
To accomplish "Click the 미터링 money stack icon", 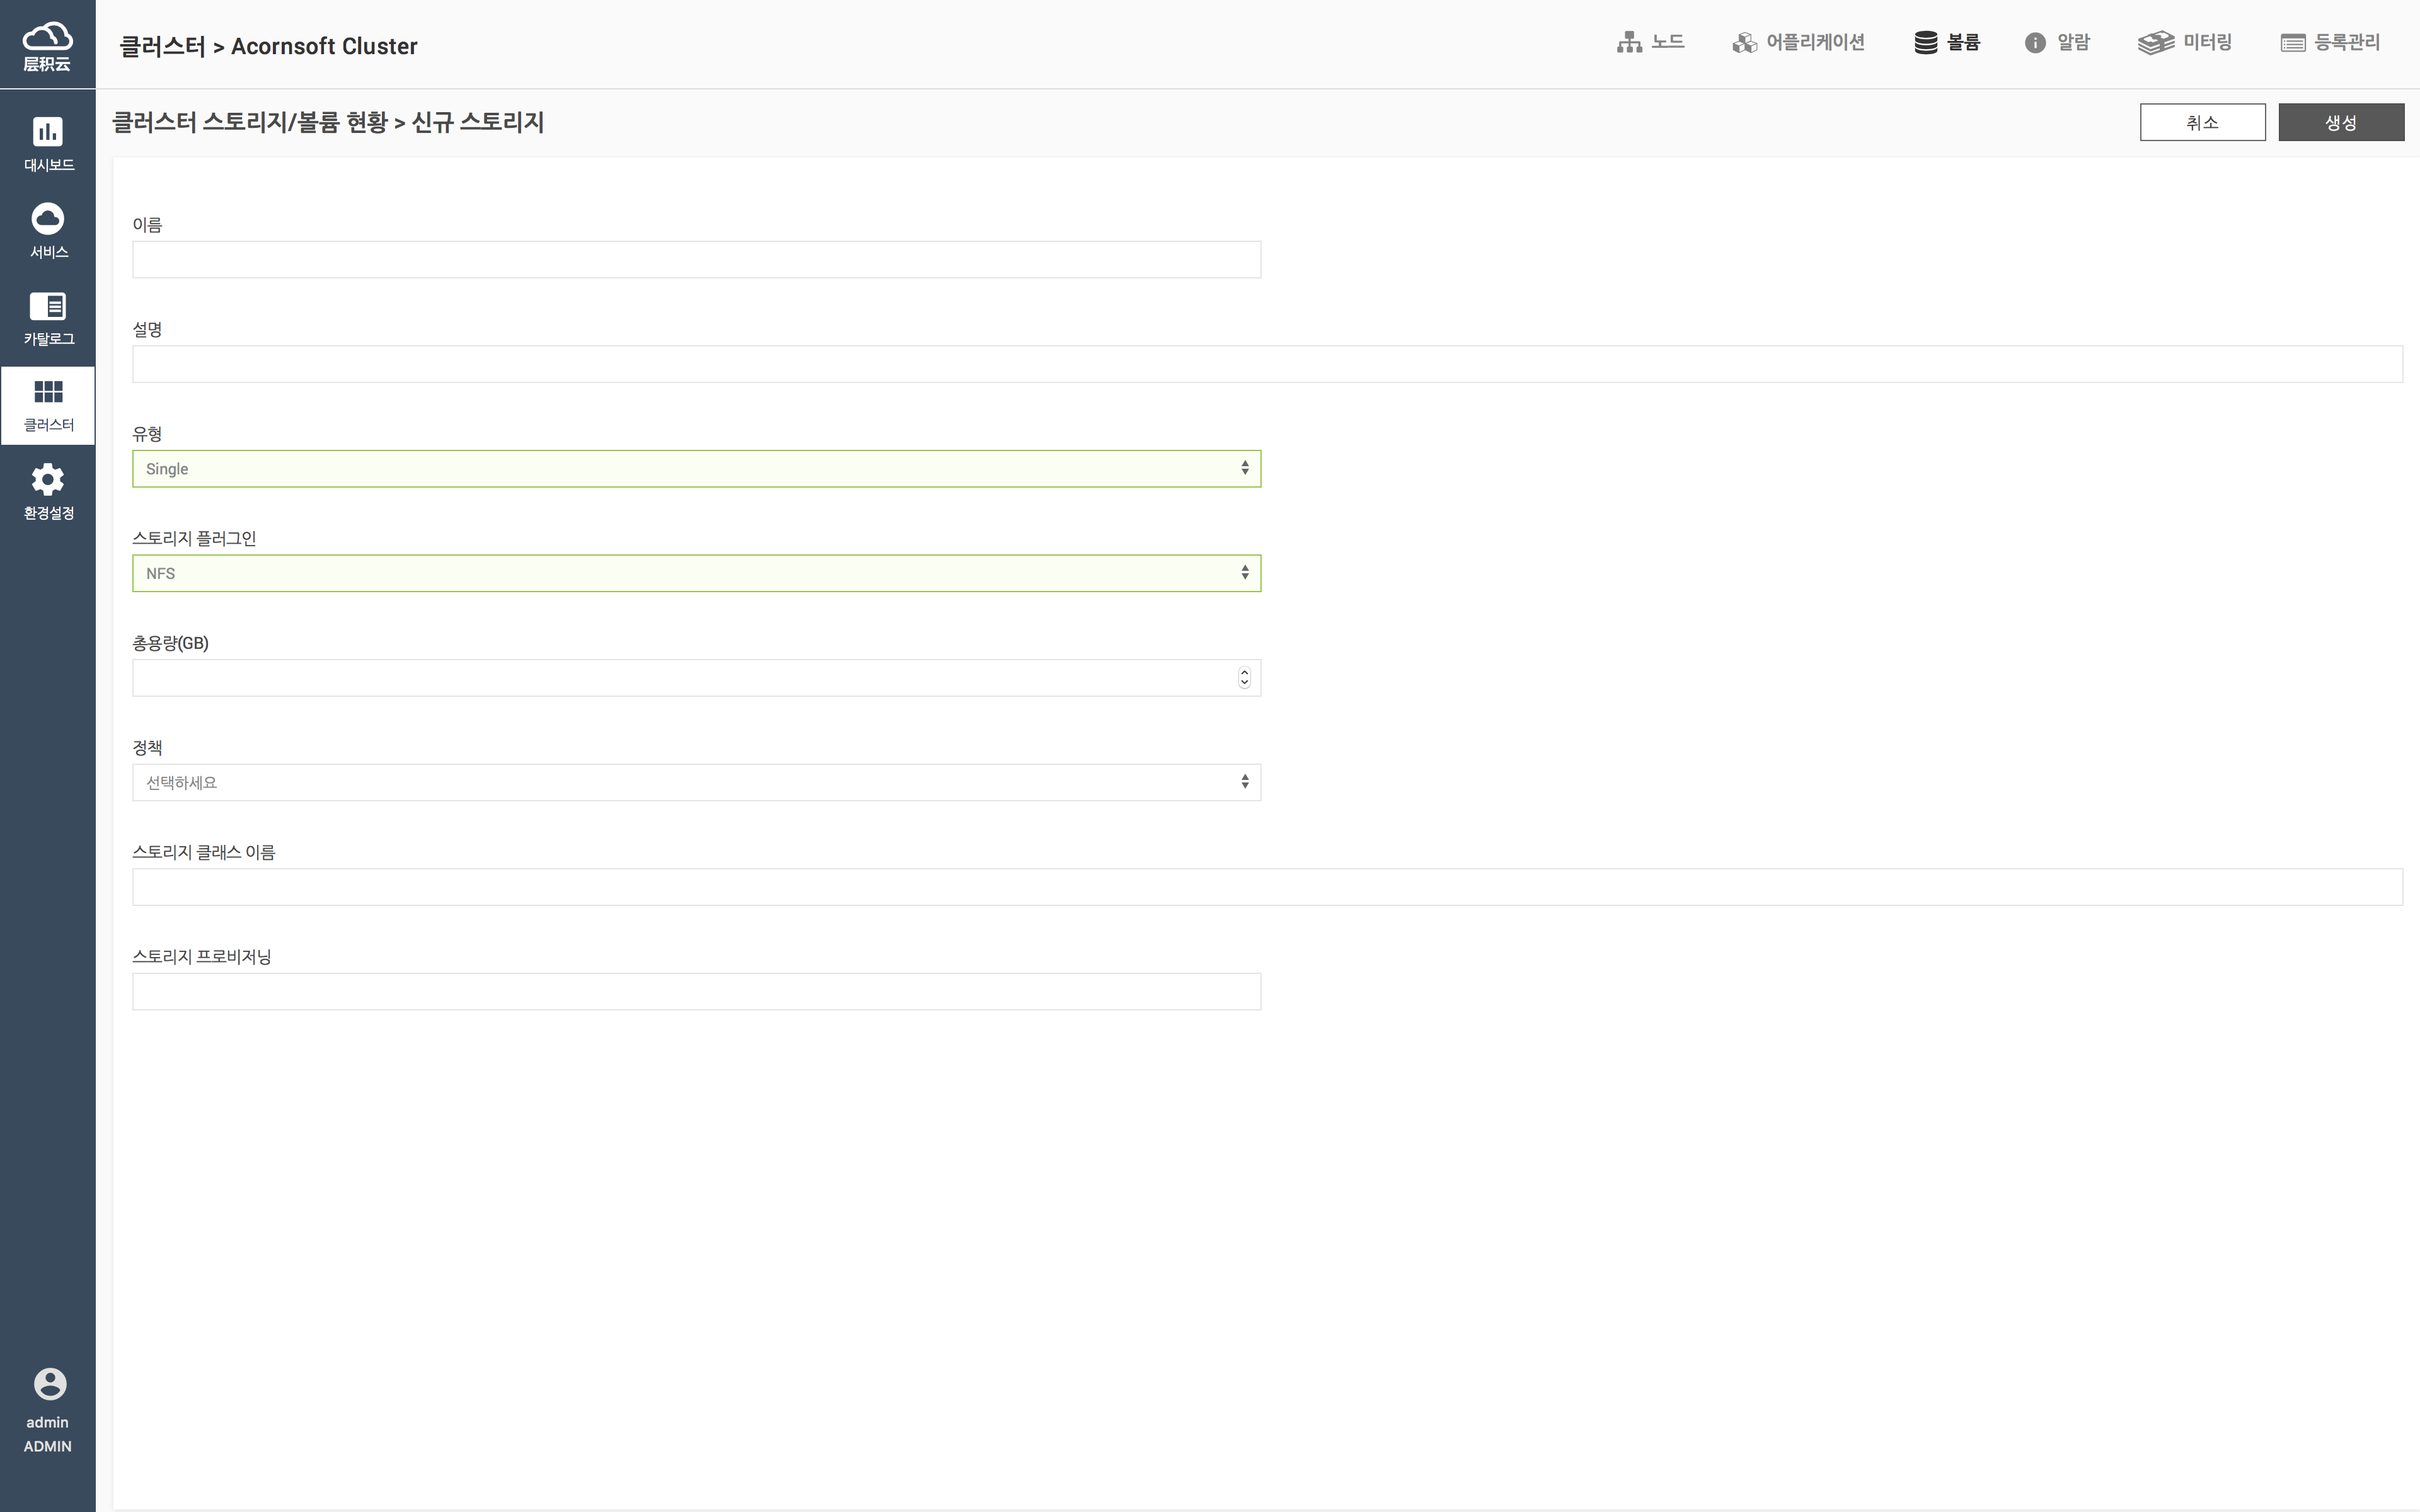I will (2156, 42).
